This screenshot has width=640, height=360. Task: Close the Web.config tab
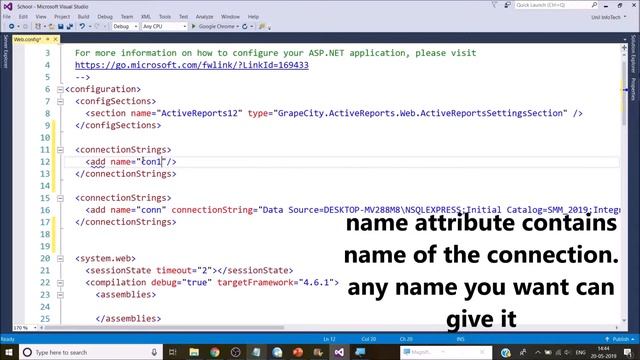56,39
